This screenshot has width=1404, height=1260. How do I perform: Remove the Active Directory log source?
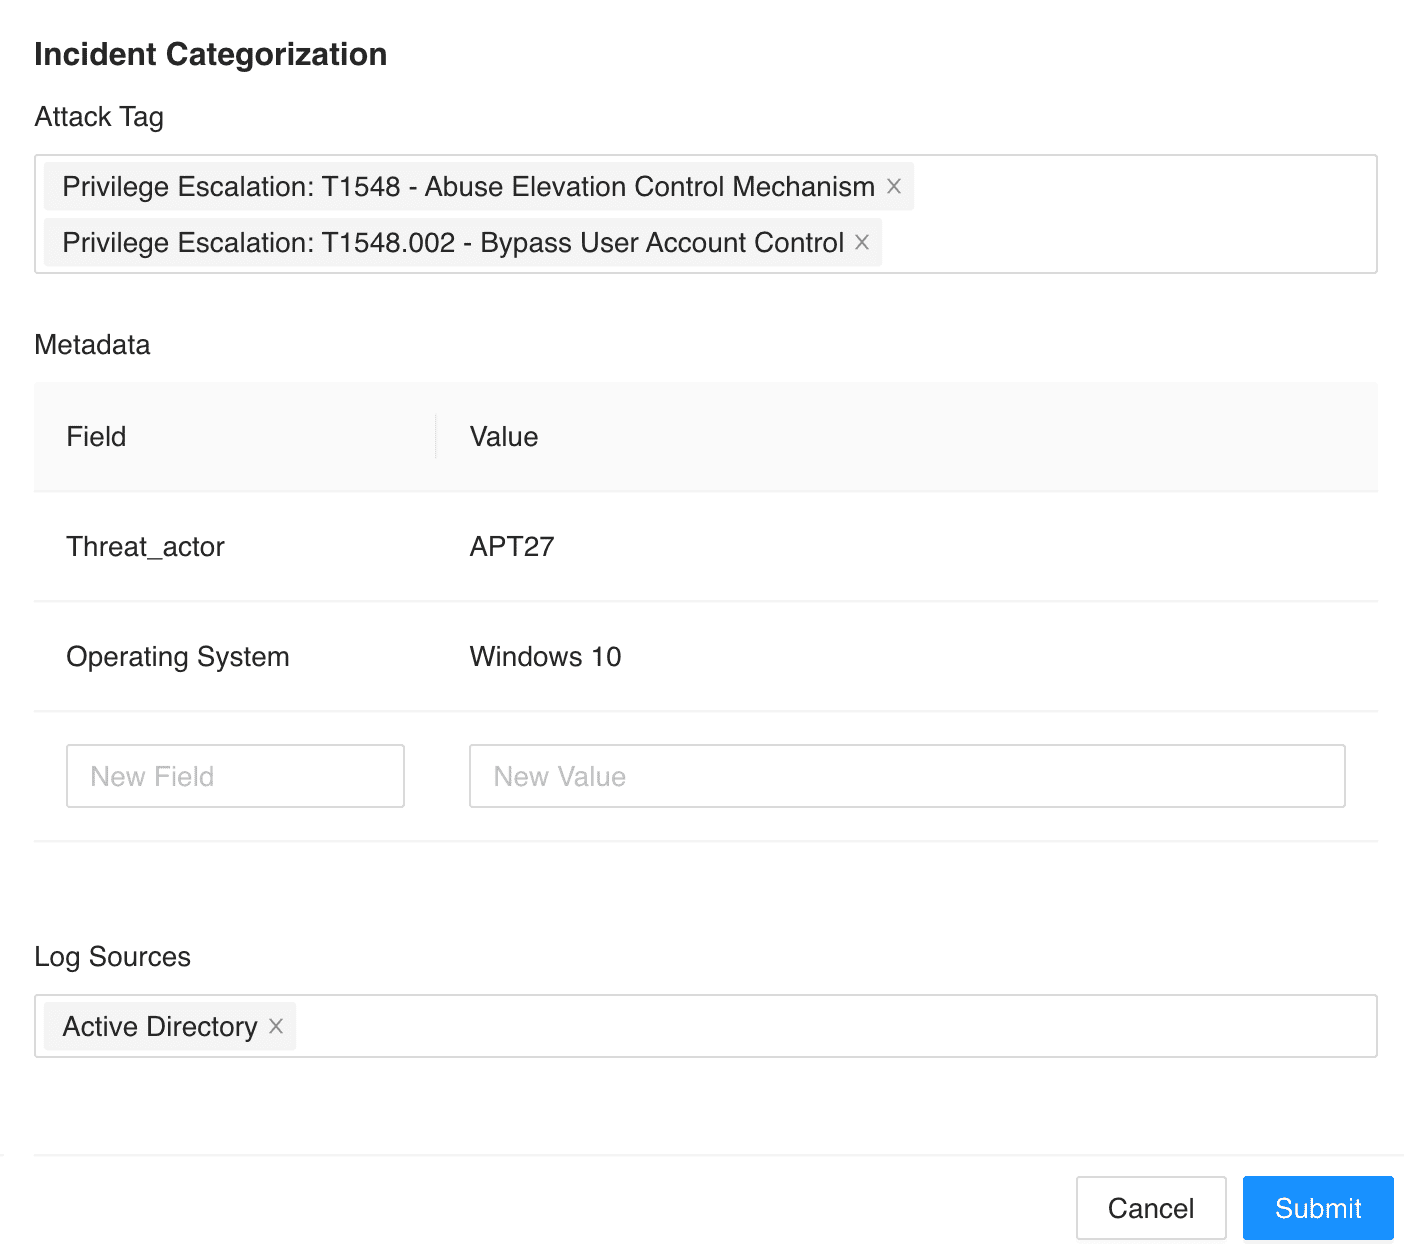276,1026
